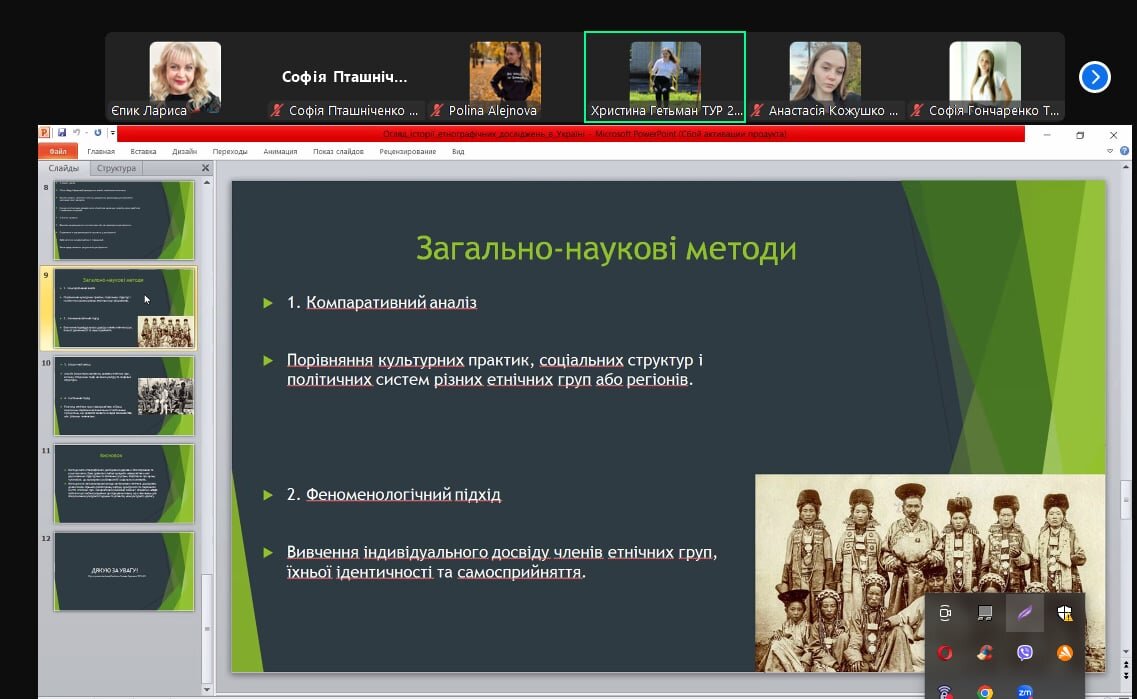The image size is (1137, 699).
Task: Click the Zoom tray icon
Action: [1024, 691]
